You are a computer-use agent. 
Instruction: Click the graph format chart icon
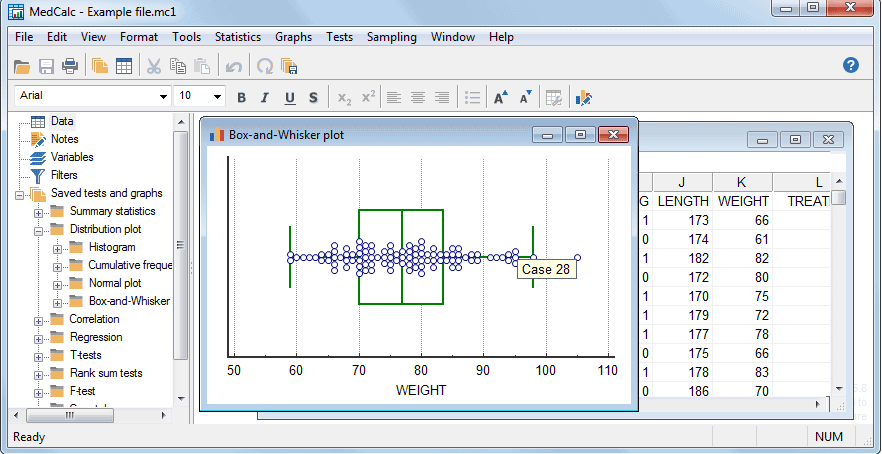pos(584,98)
